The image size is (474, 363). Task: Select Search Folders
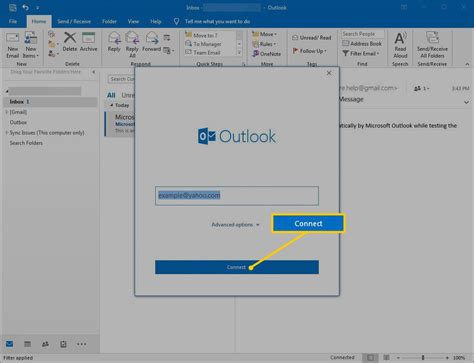26,143
